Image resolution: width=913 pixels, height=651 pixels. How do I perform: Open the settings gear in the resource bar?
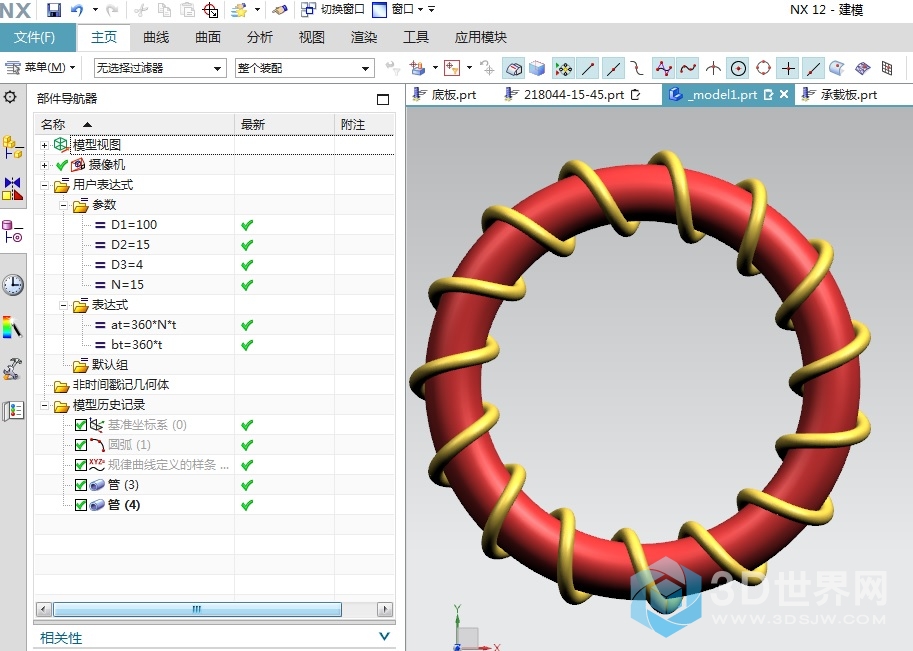[x=10, y=97]
